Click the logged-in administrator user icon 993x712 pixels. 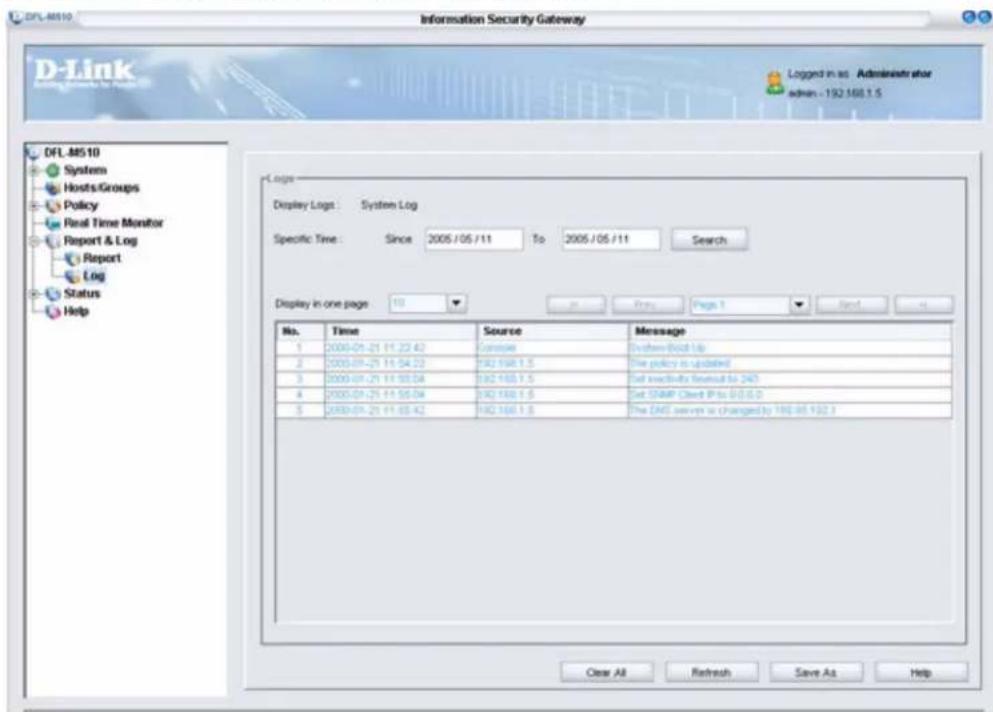(x=775, y=83)
